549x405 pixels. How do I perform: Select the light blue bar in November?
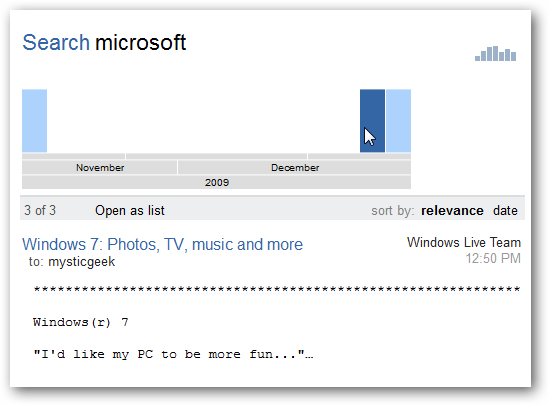point(34,121)
